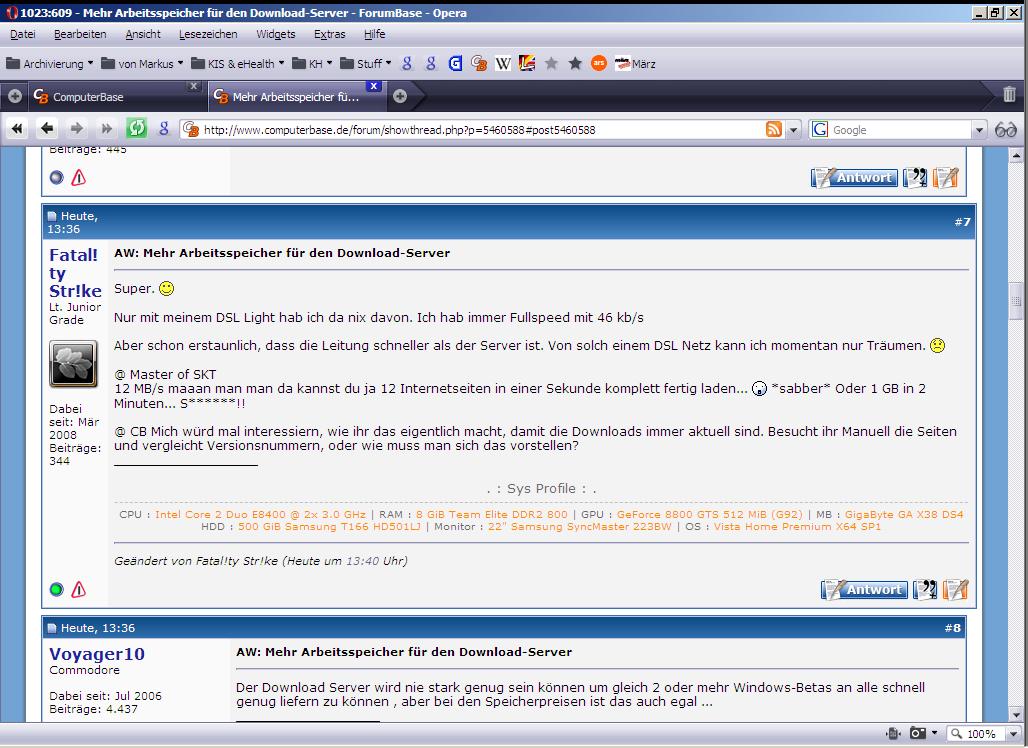This screenshot has width=1028, height=748.
Task: Click the black star bookmark
Action: point(575,63)
